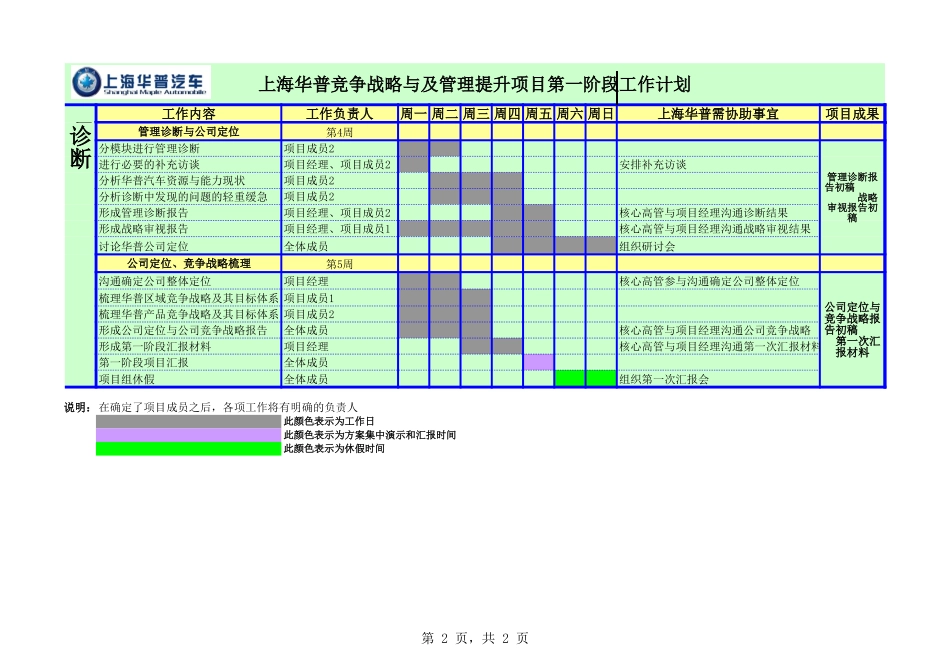The image size is (950, 672).
Task: Click the 周六 column header
Action: point(570,113)
